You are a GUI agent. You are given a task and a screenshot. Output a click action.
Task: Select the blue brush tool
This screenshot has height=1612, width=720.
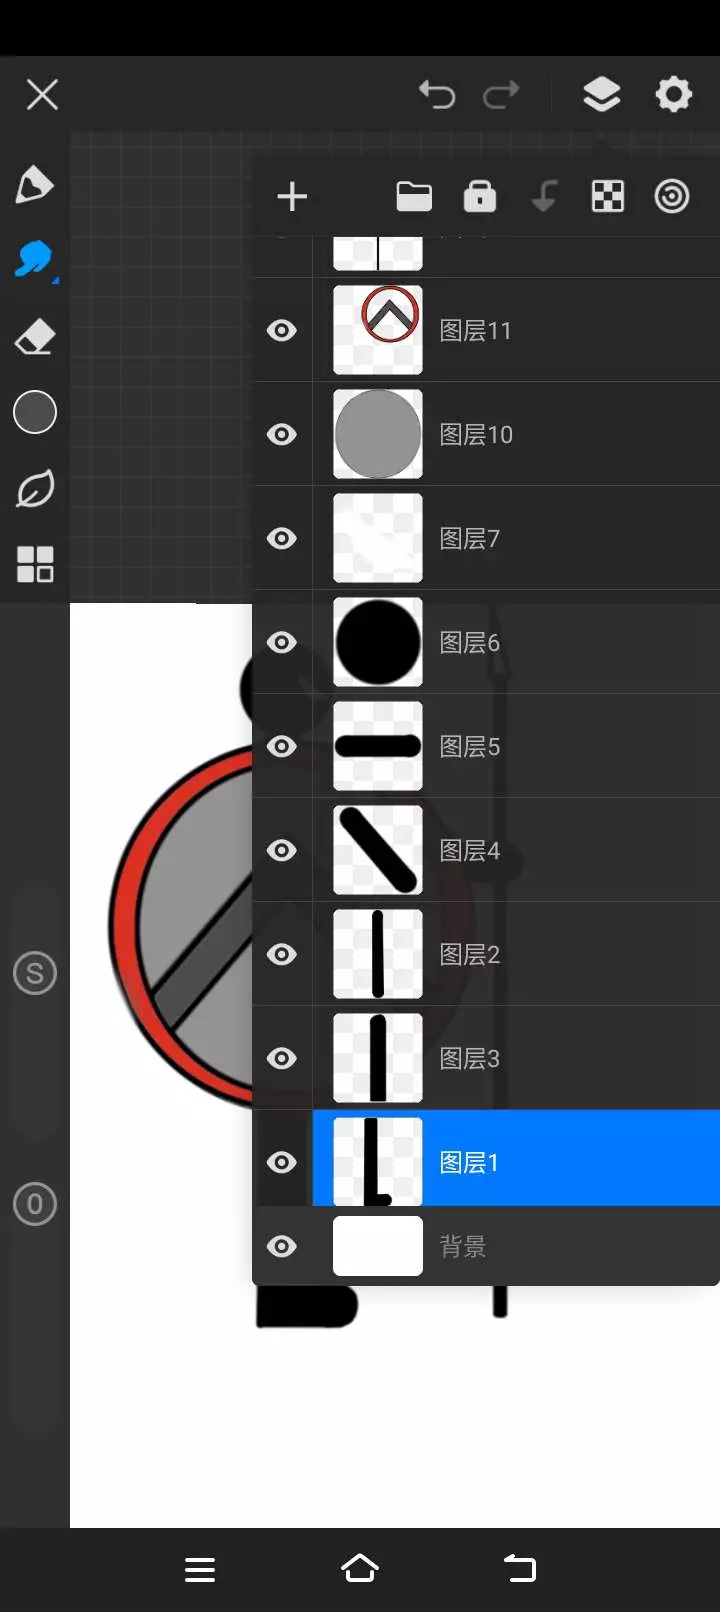tap(35, 260)
